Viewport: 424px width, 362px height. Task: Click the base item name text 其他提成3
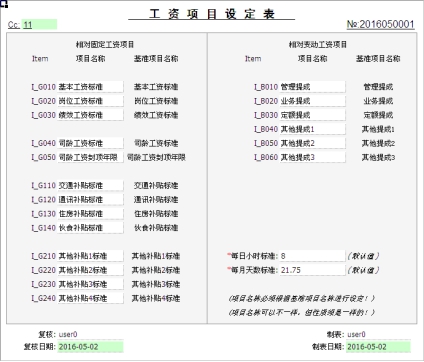click(378, 157)
